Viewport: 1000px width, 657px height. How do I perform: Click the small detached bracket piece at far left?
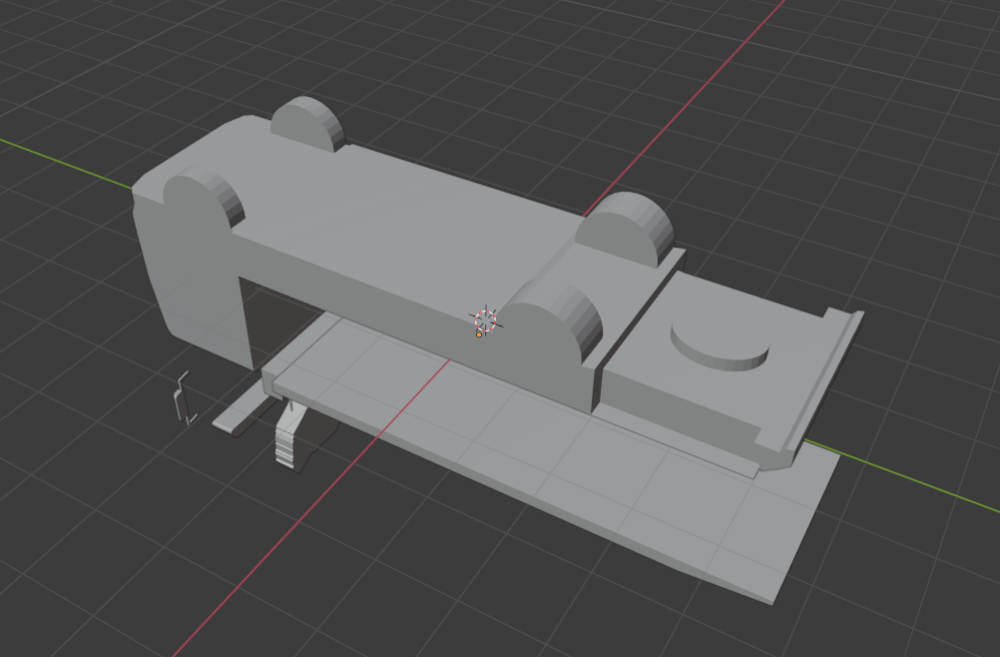(181, 397)
